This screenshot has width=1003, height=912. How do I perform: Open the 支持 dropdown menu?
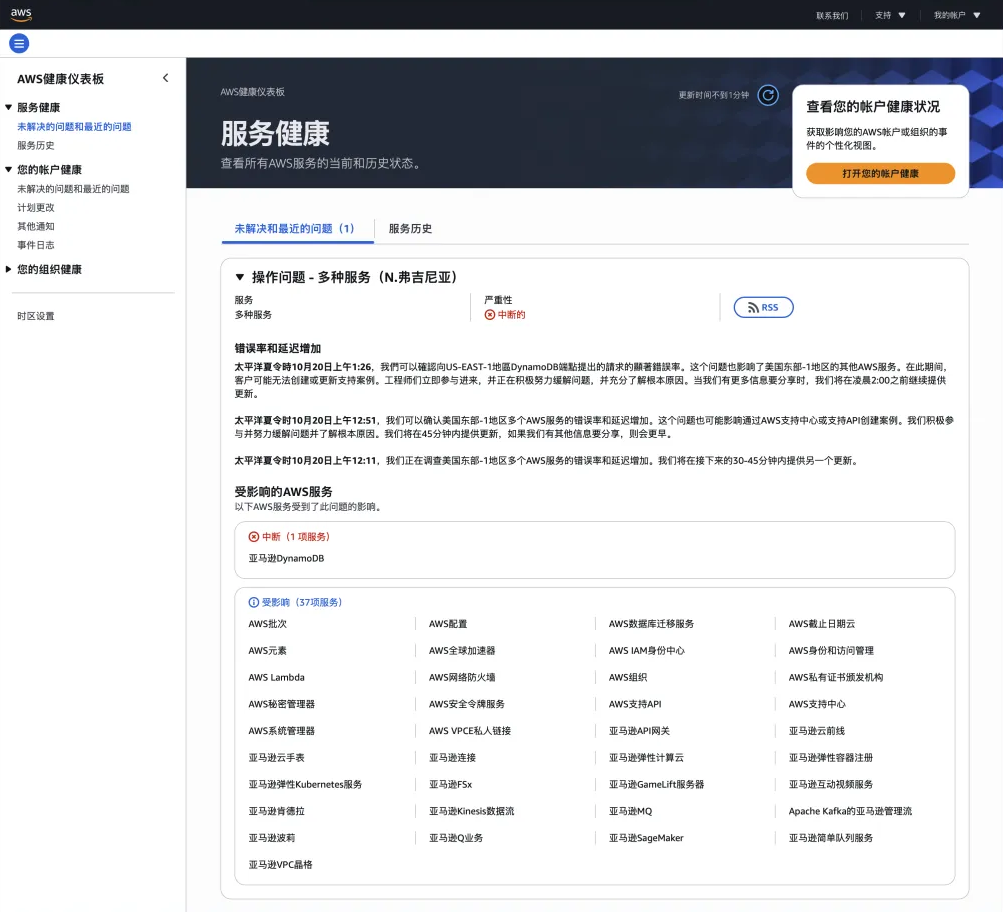tap(889, 15)
